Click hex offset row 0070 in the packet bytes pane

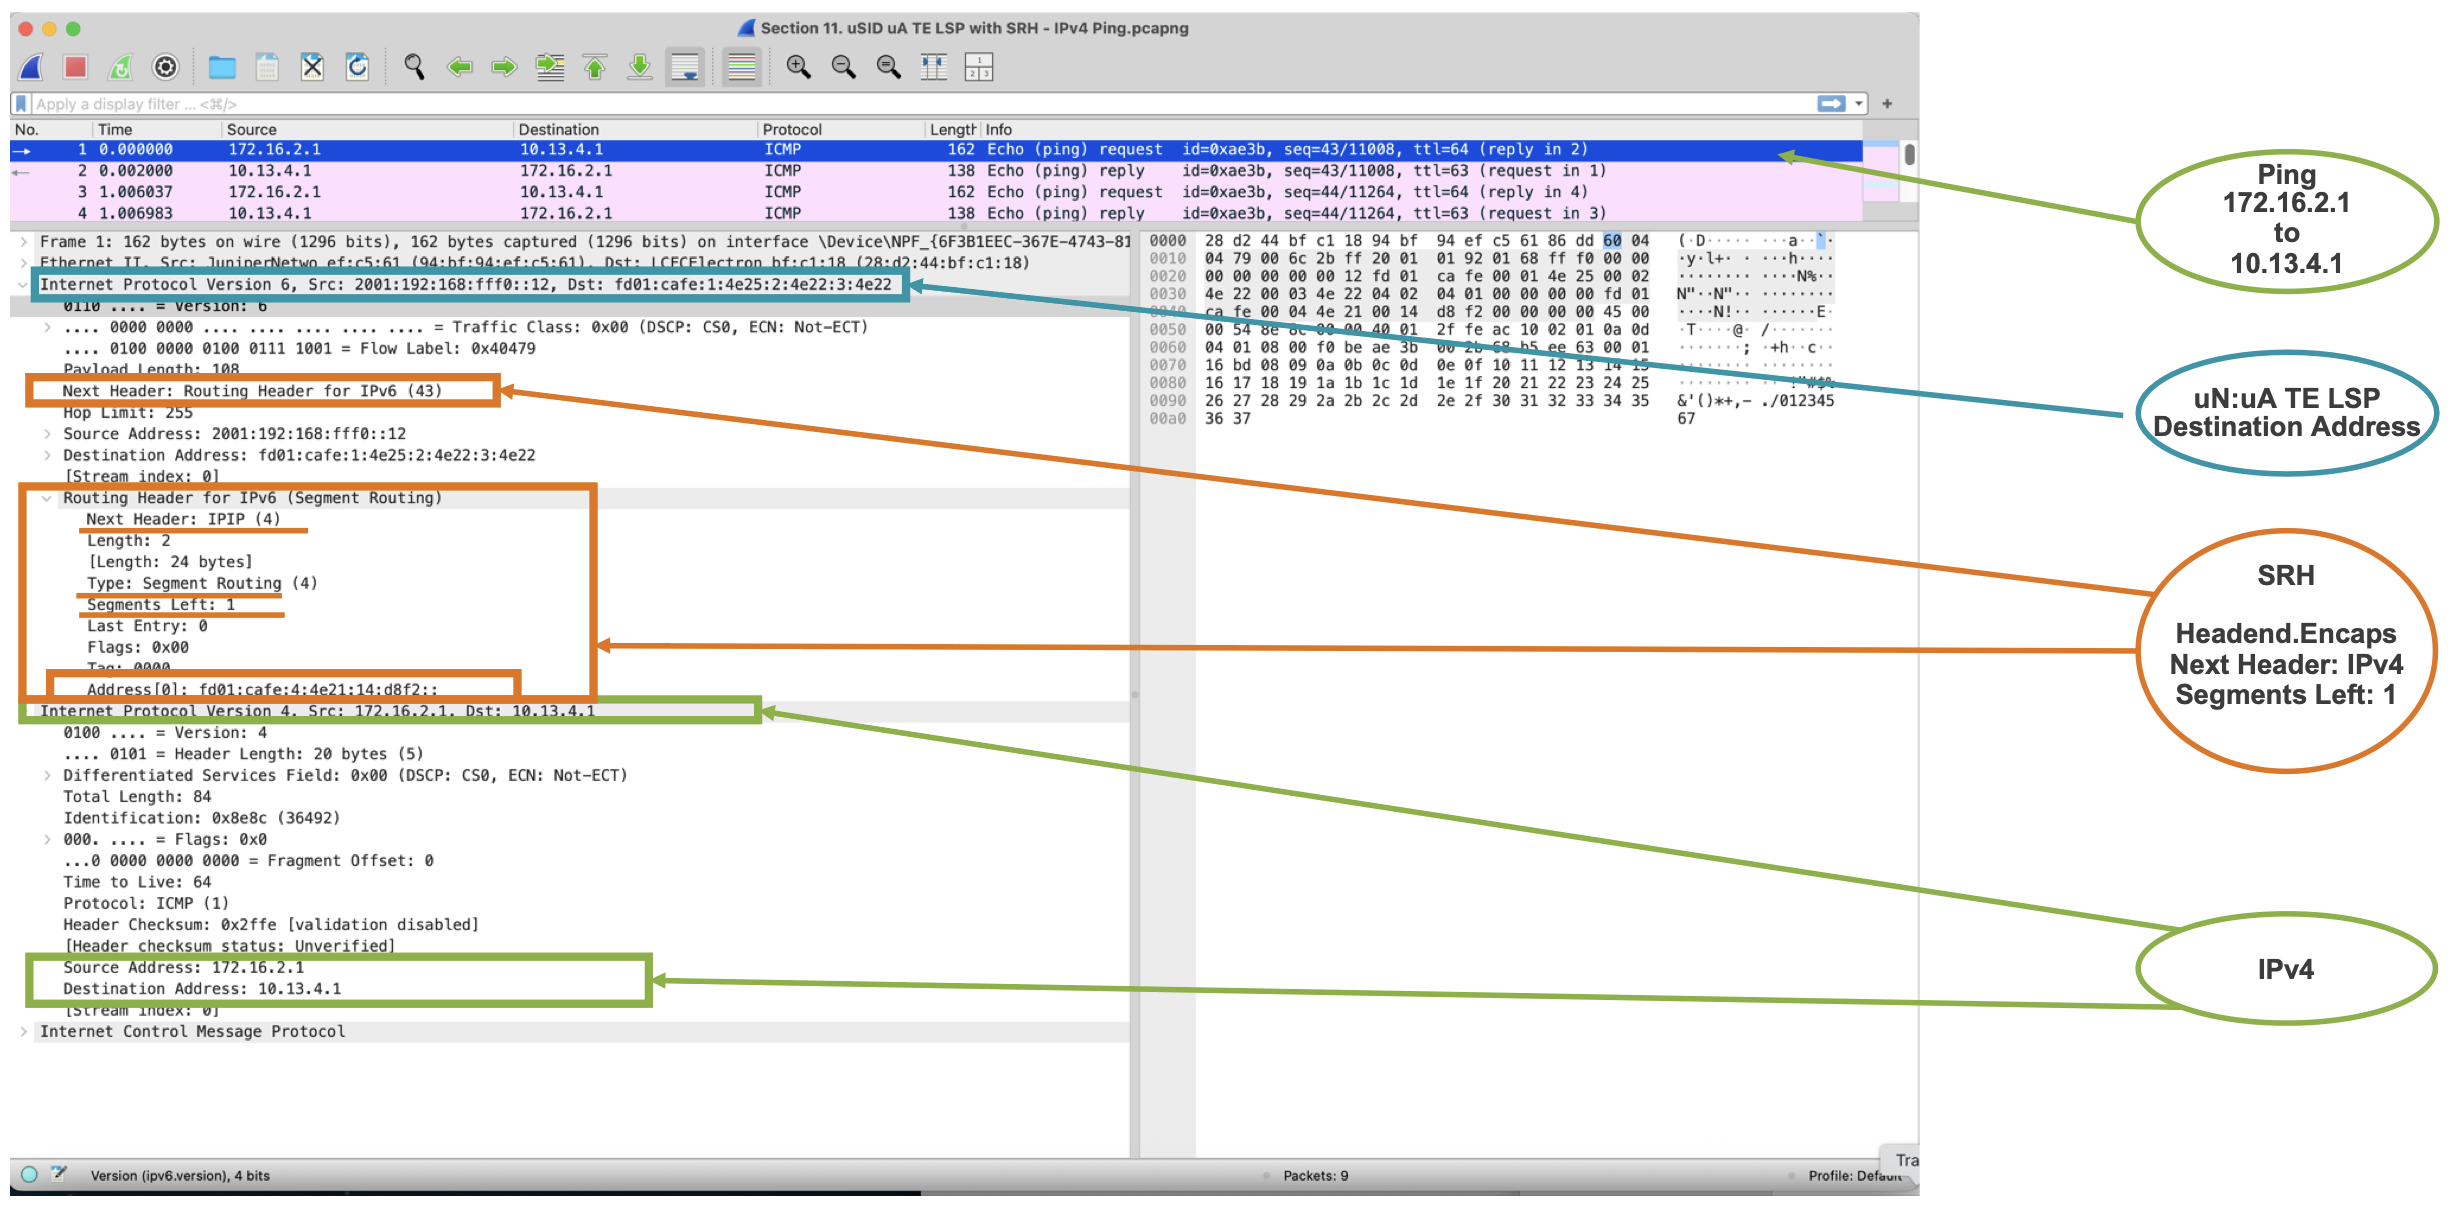[1167, 365]
